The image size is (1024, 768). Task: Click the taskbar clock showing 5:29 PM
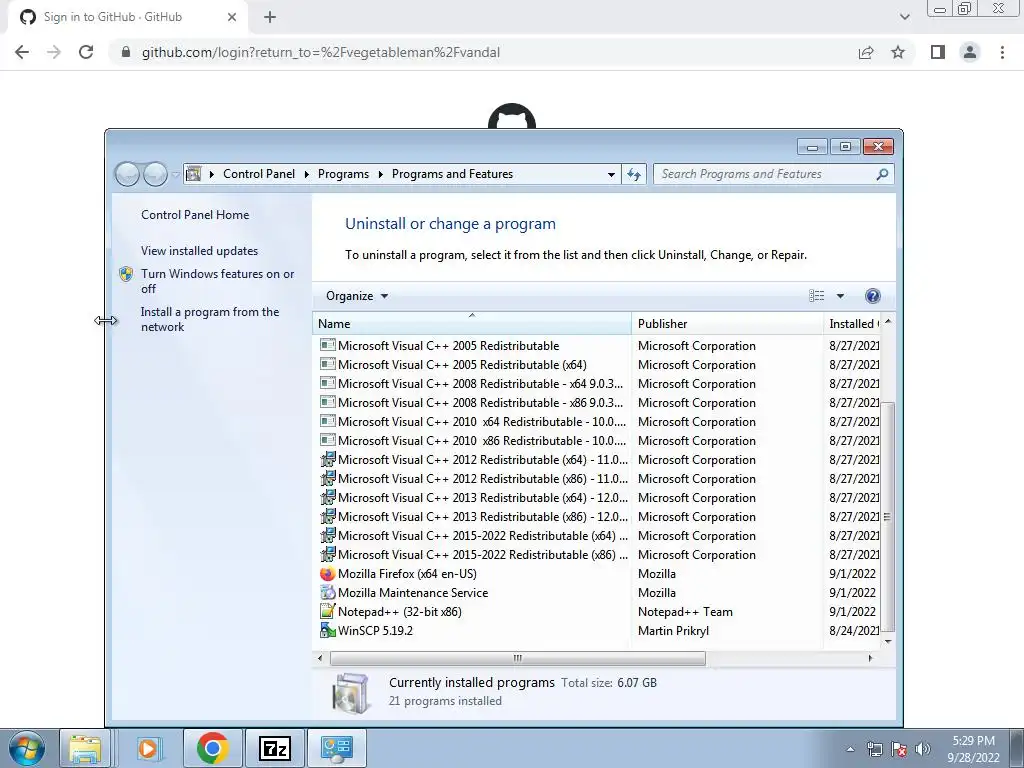(x=973, y=749)
